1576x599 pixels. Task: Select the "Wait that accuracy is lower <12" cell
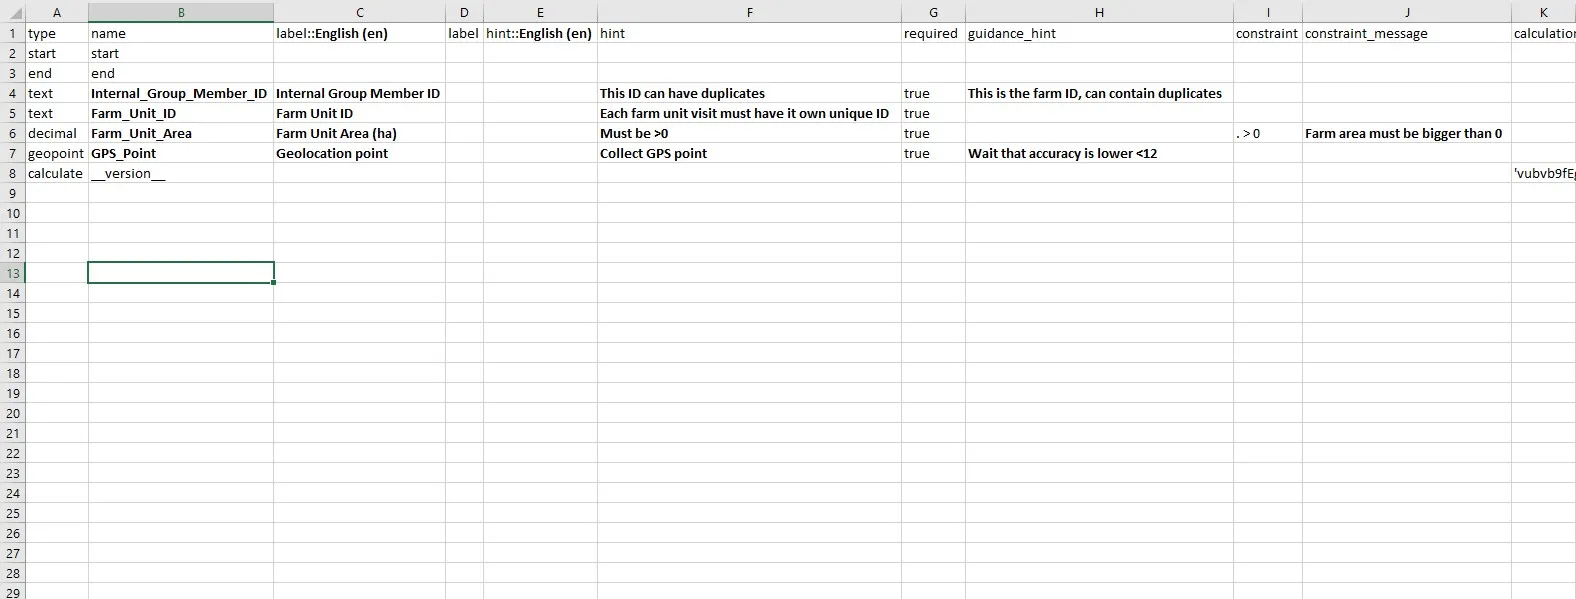pos(1062,153)
